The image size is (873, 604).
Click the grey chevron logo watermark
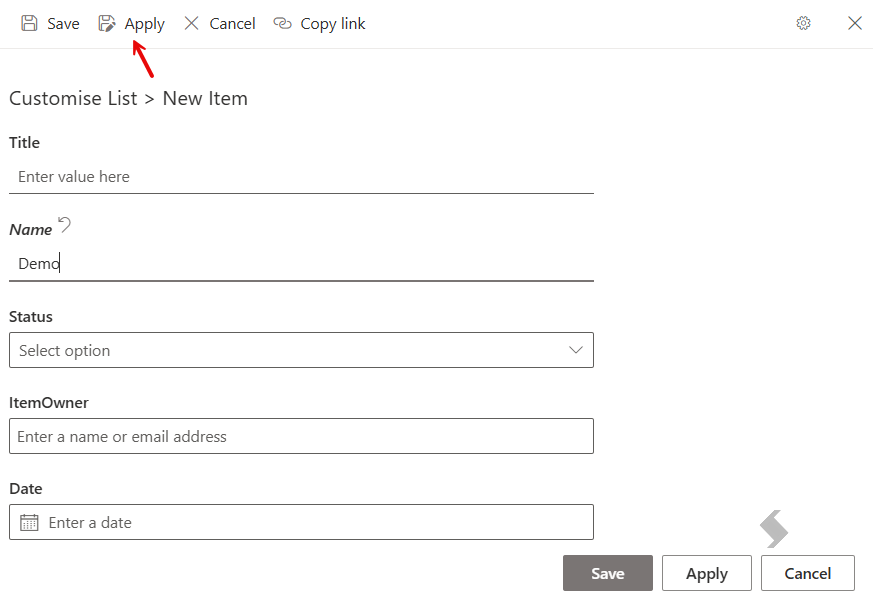774,529
